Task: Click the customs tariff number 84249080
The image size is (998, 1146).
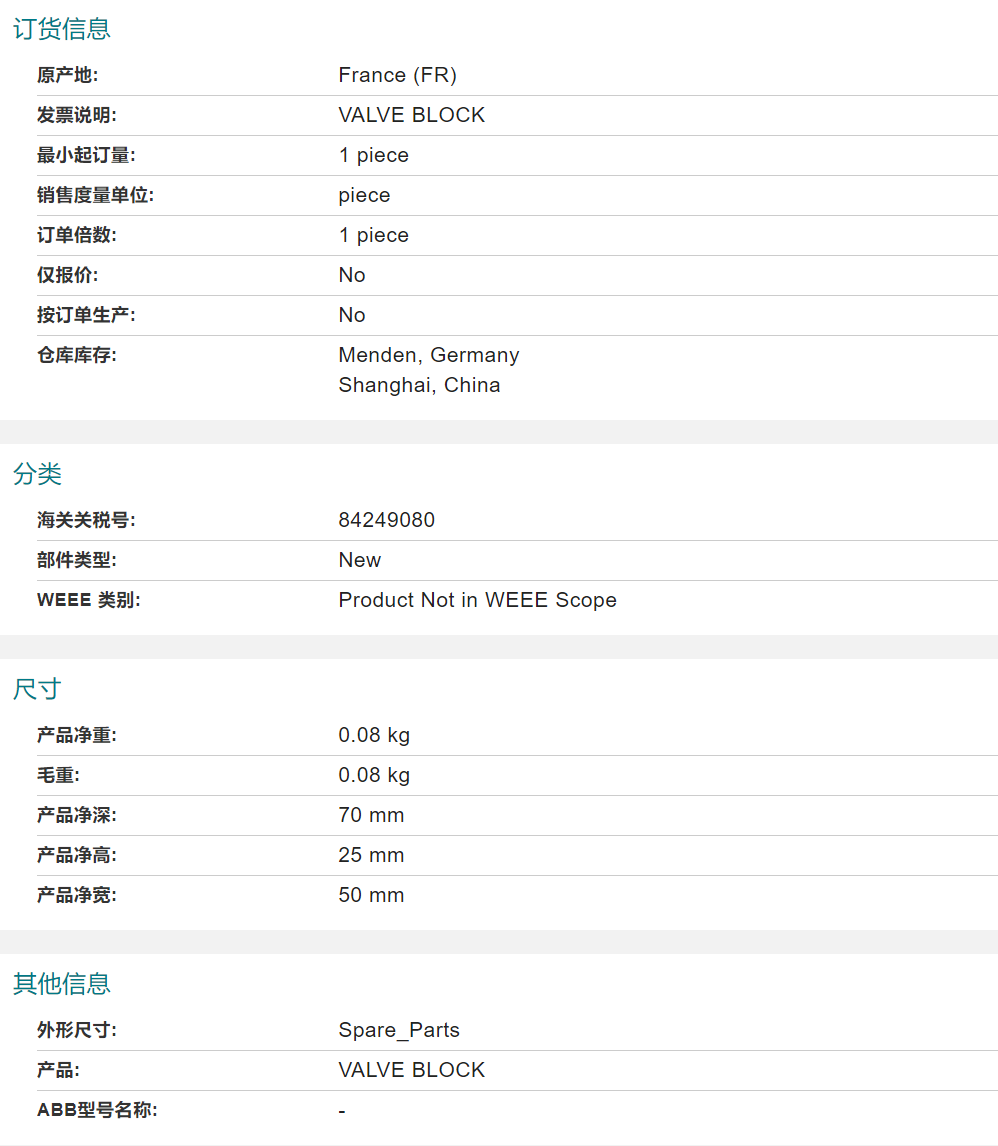Action: 386,520
